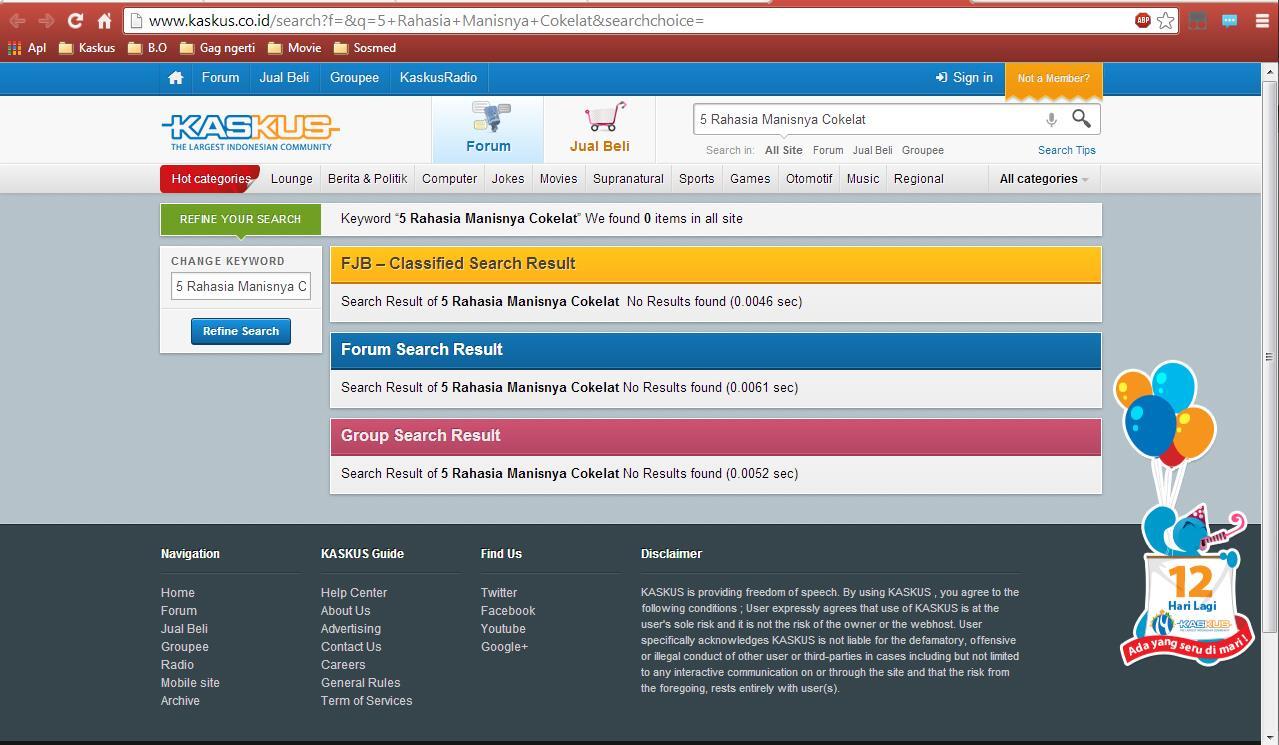
Task: Open Twitter footer link
Action: coord(499,593)
